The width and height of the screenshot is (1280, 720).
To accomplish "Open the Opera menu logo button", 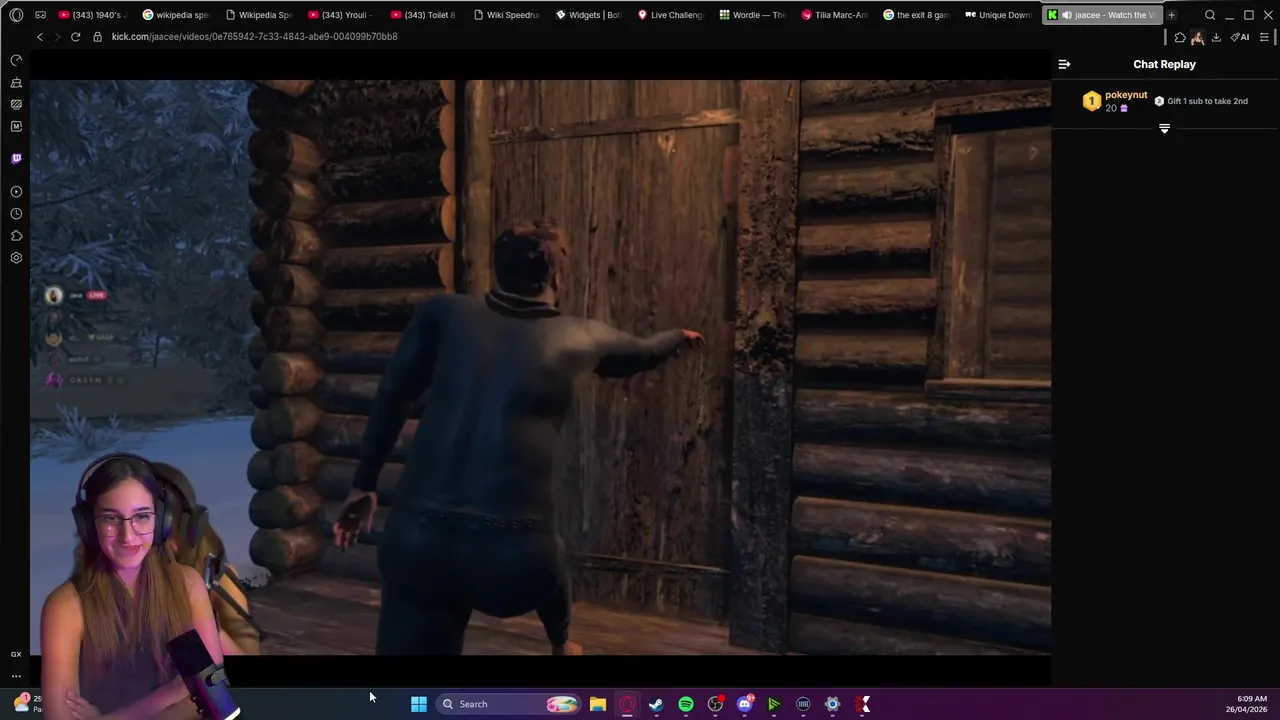I will pos(16,15).
